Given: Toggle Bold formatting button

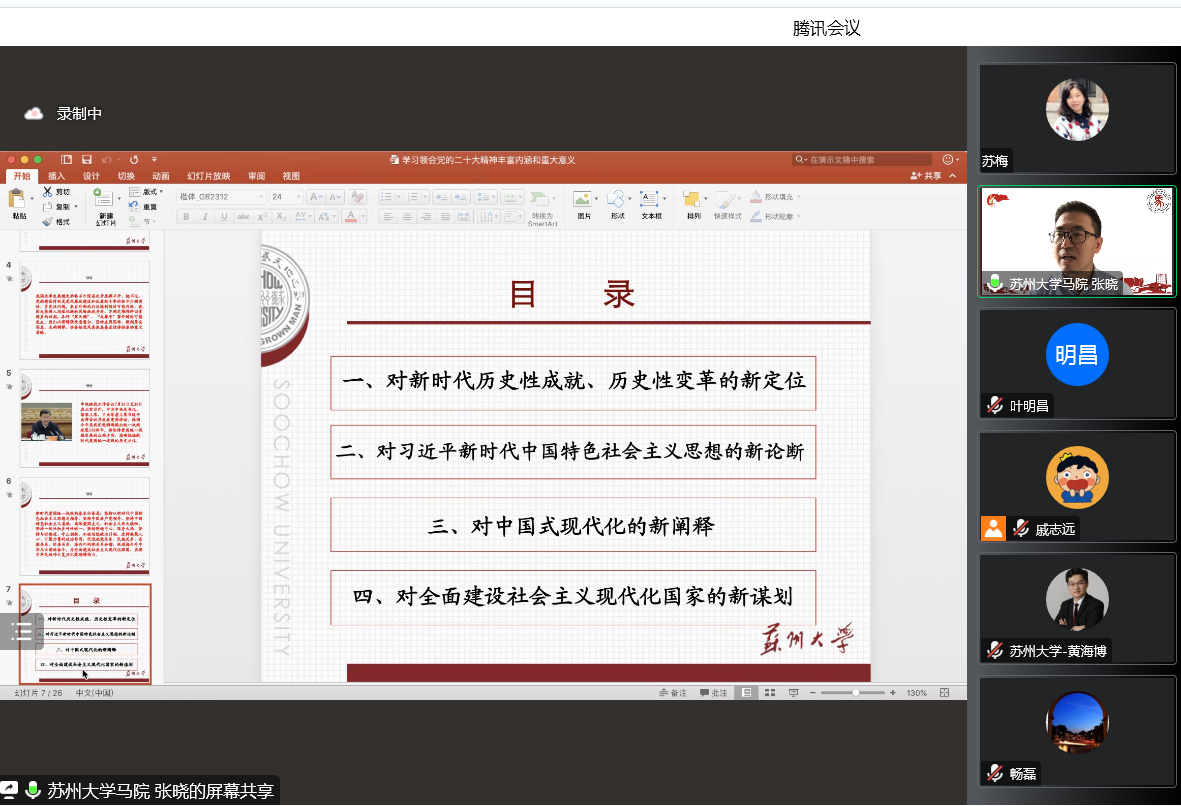Looking at the screenshot, I should [x=186, y=217].
